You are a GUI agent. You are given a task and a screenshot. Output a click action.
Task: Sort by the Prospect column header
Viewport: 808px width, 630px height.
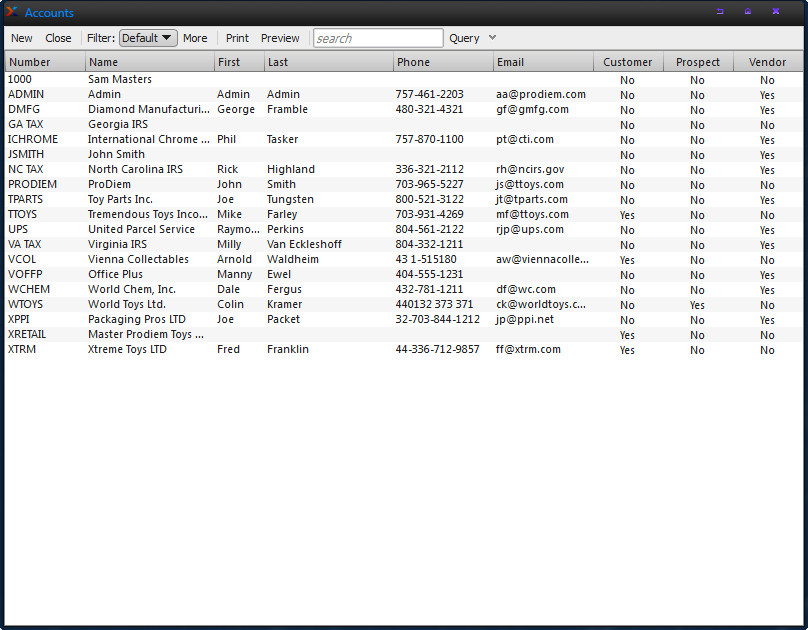[698, 62]
